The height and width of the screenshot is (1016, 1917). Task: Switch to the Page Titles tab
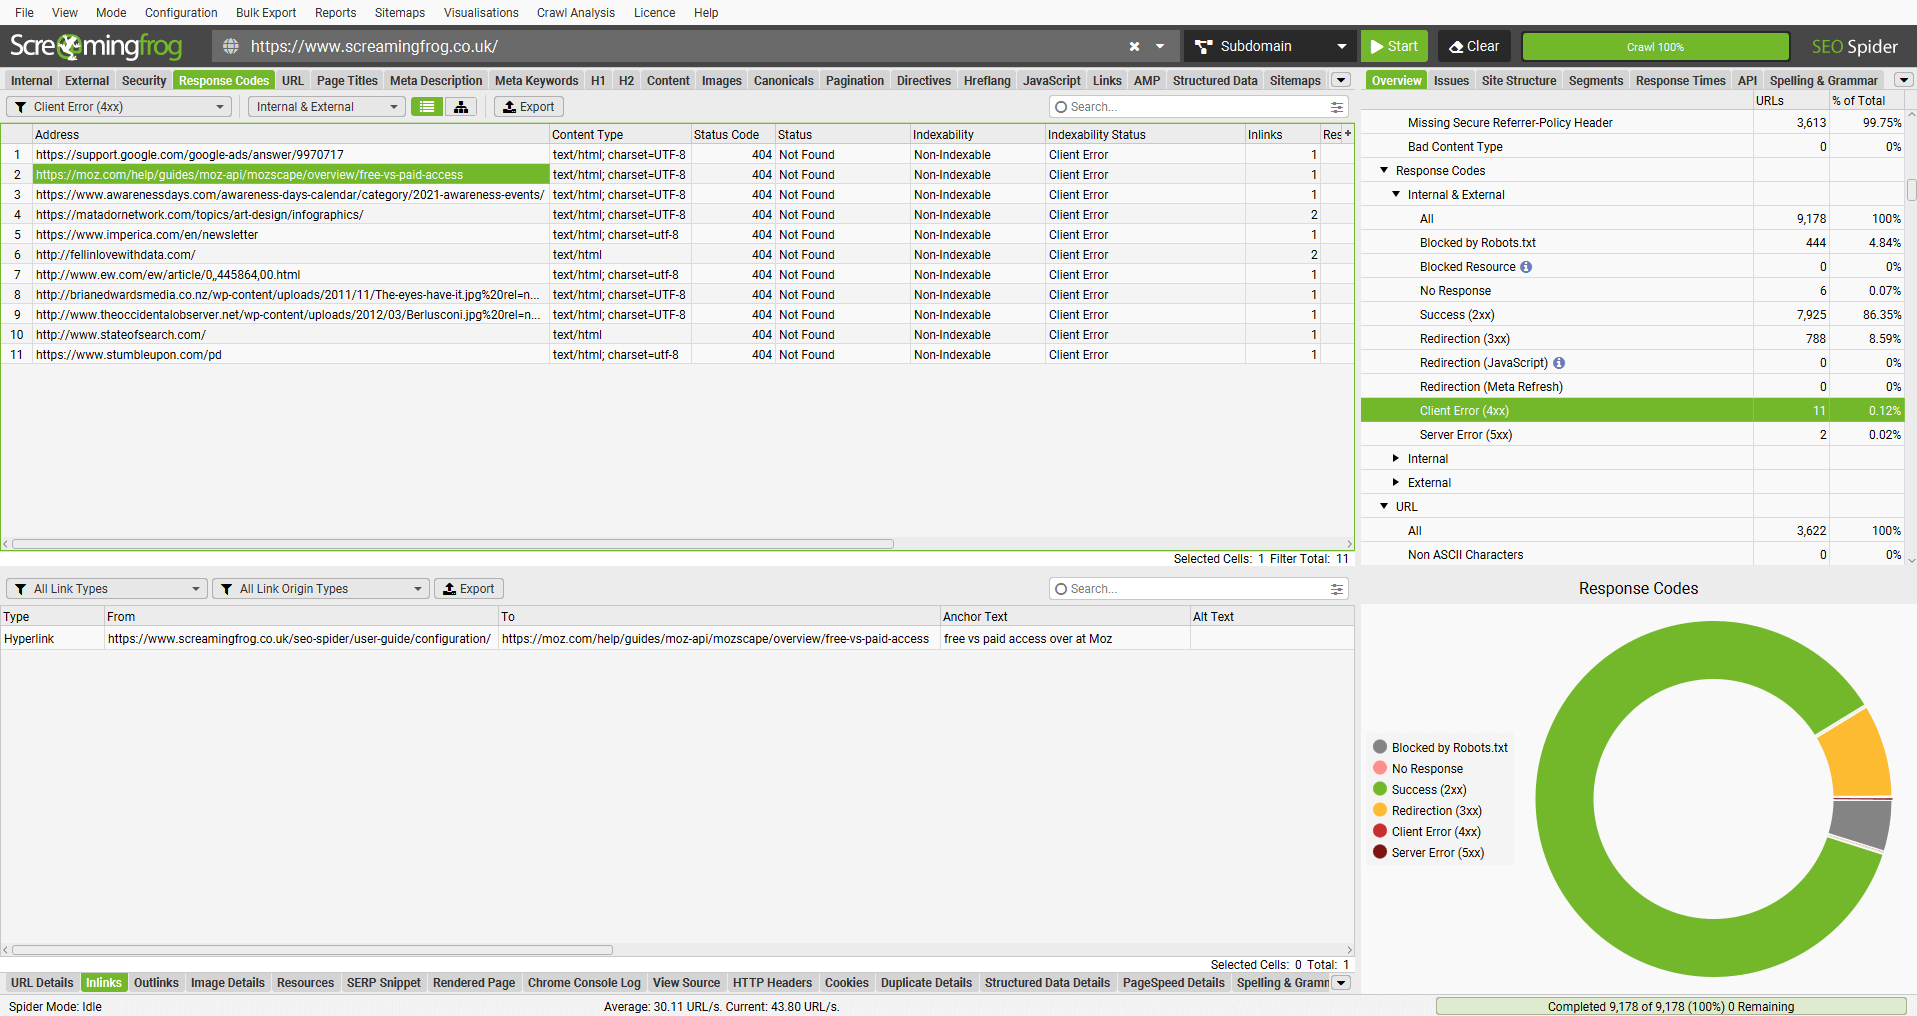pos(347,81)
